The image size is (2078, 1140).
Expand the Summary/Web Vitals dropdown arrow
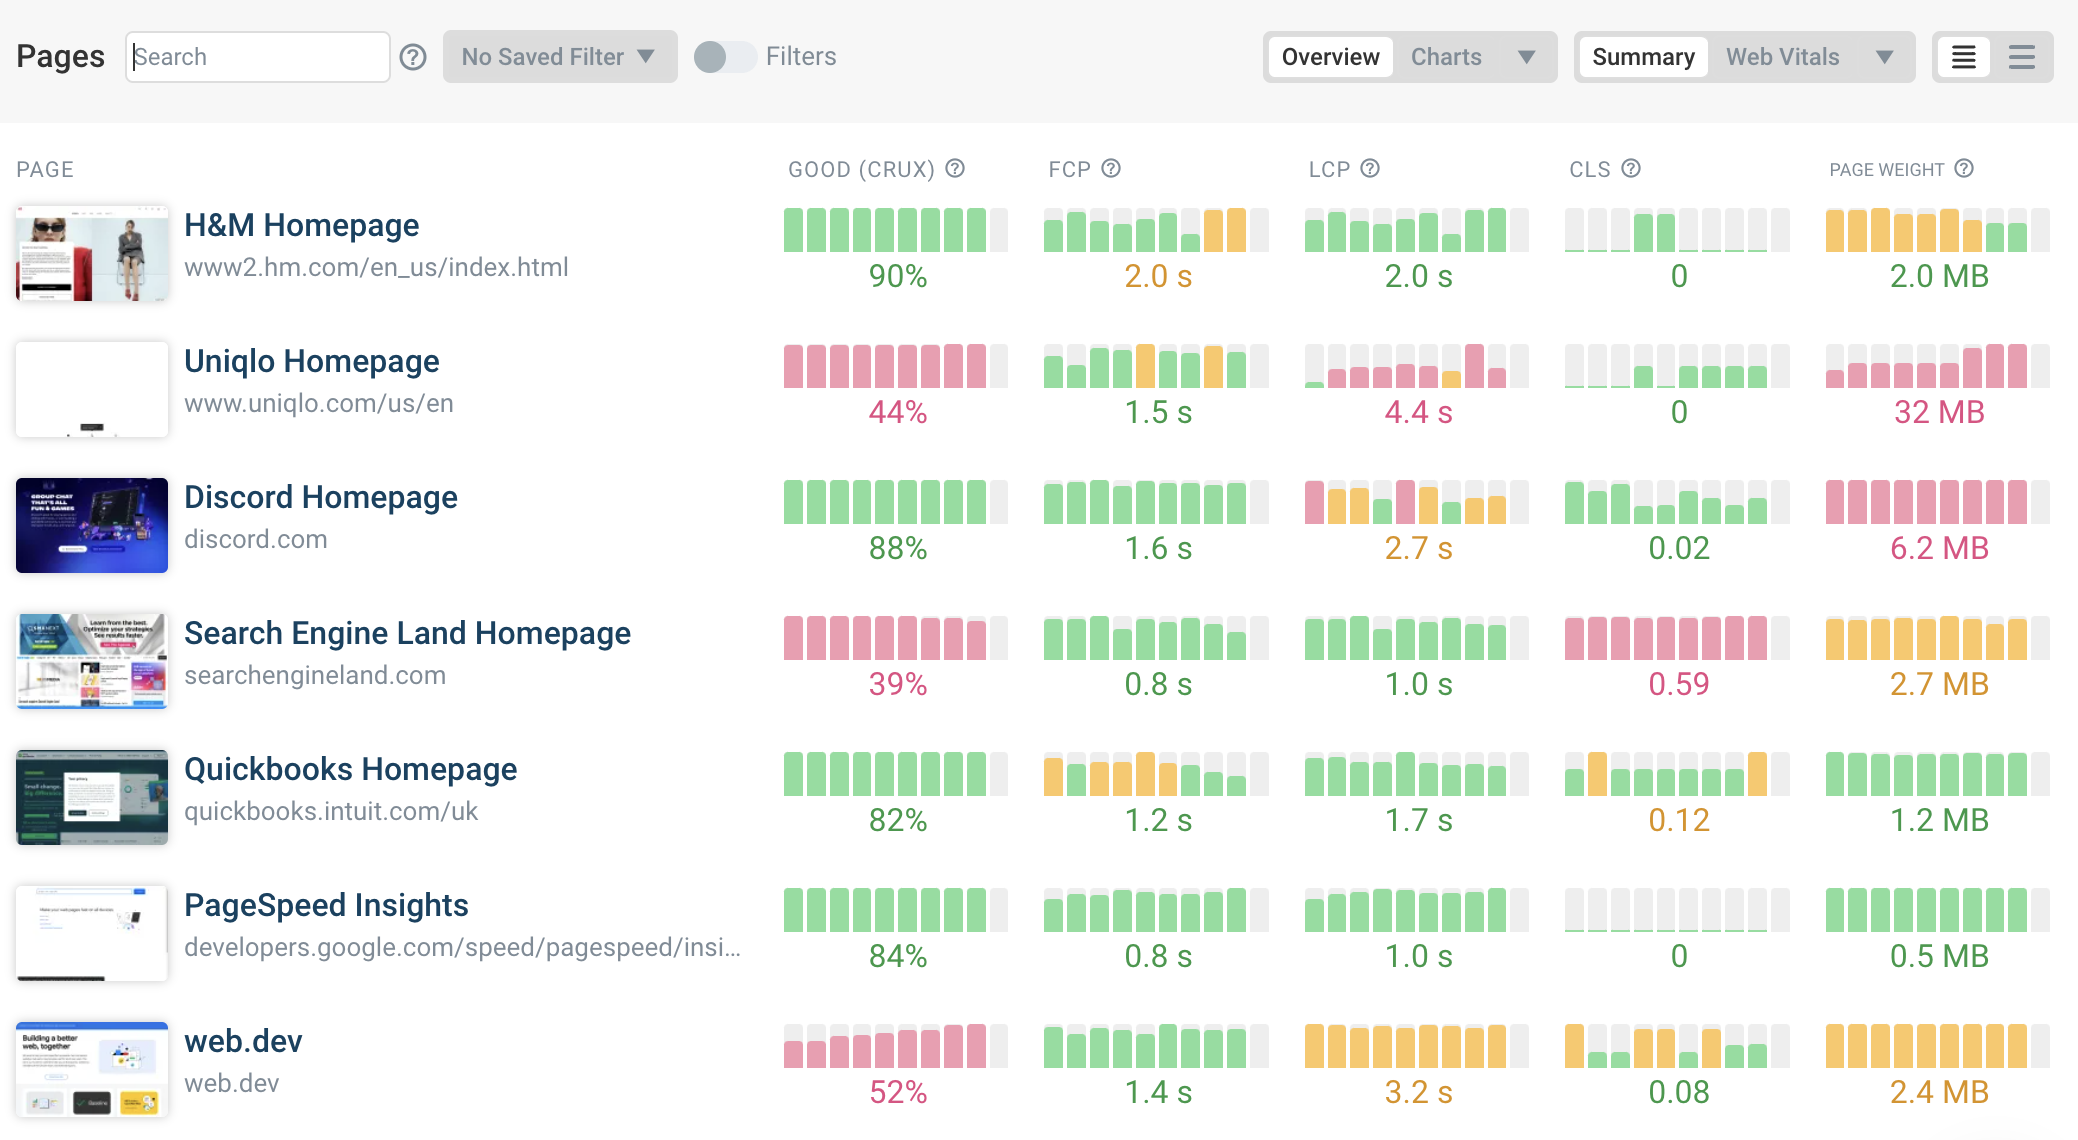point(1884,57)
